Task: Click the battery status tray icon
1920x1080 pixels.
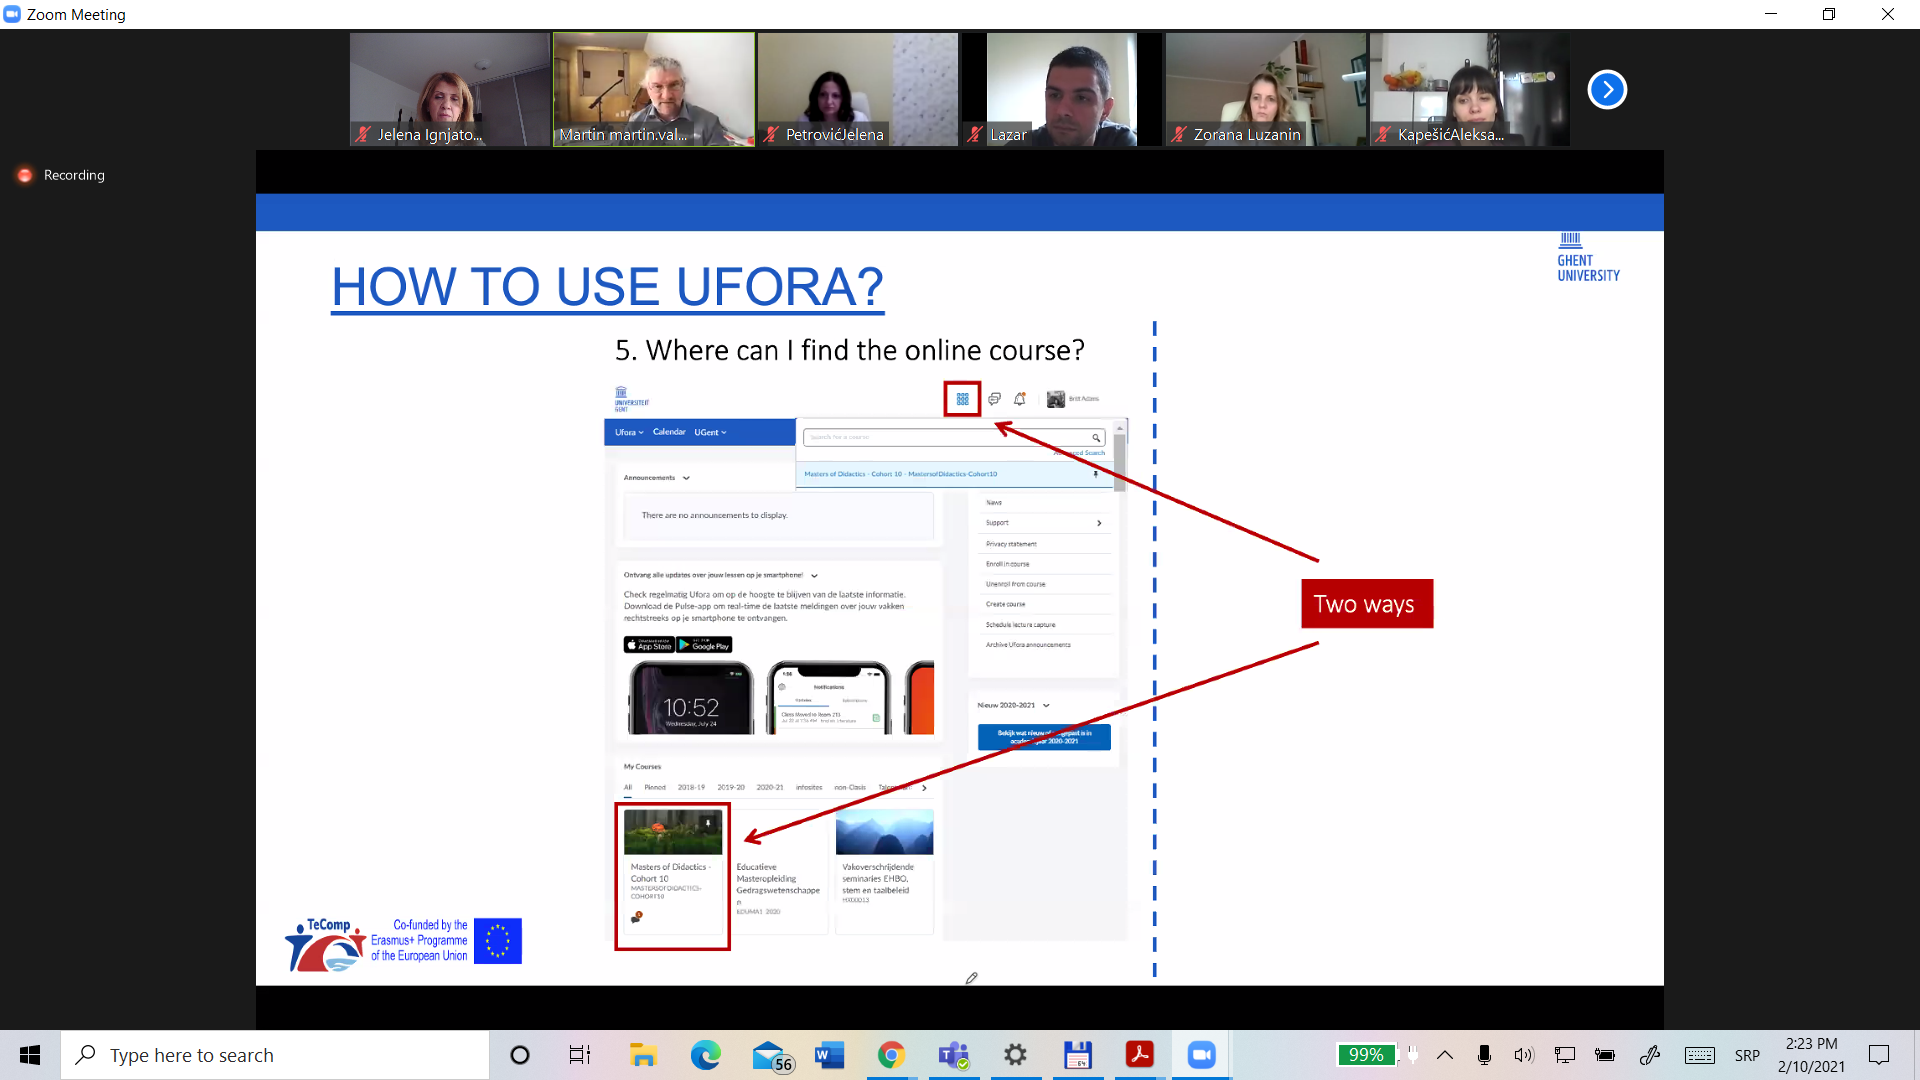Action: (x=1605, y=1055)
